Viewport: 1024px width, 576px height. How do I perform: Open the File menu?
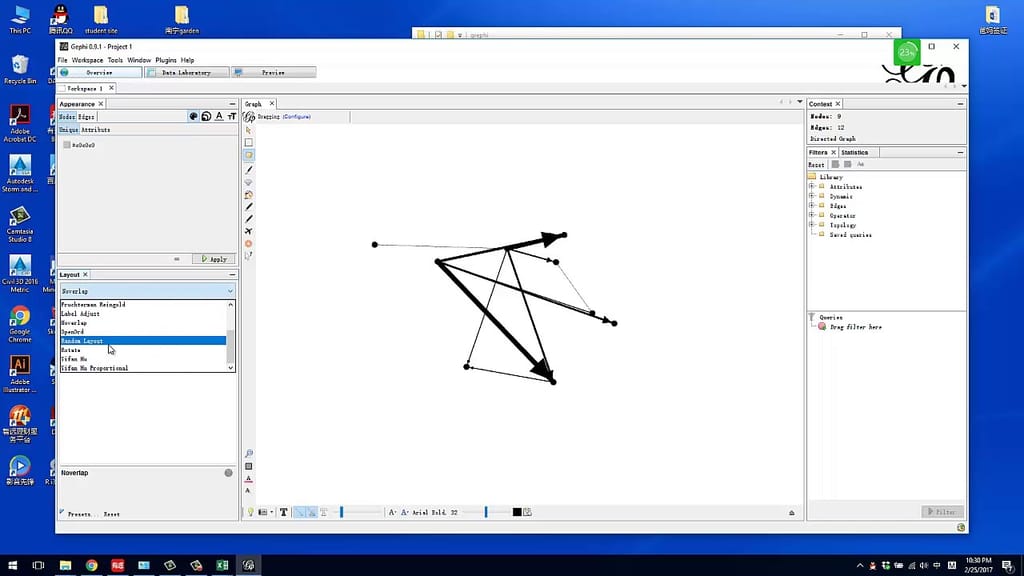click(63, 60)
